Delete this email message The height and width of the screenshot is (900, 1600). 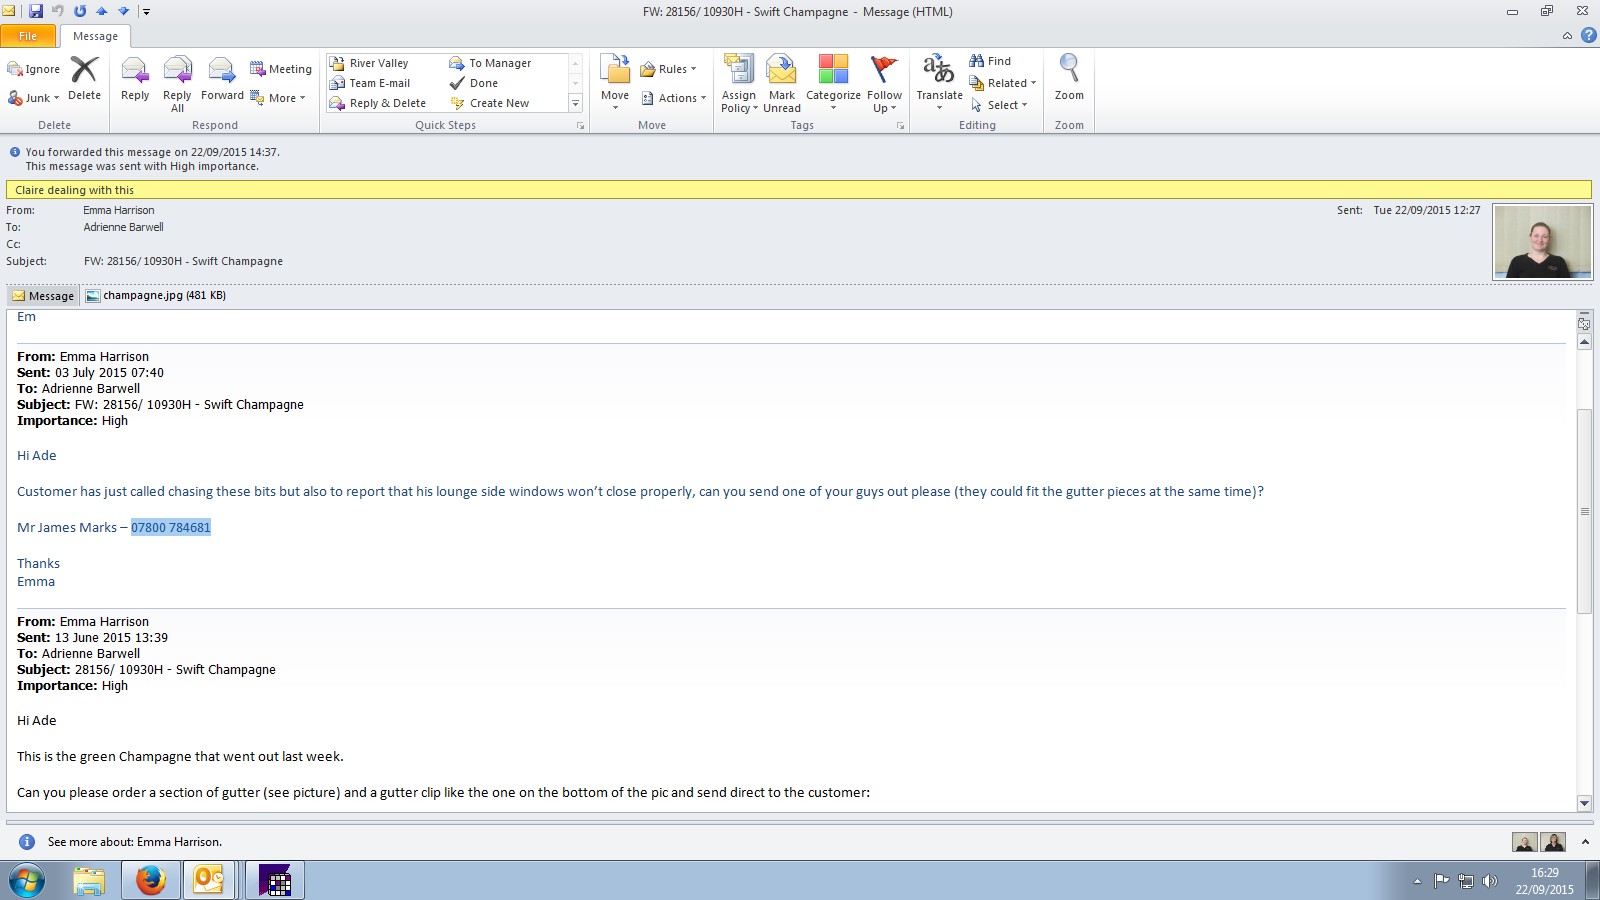point(84,79)
